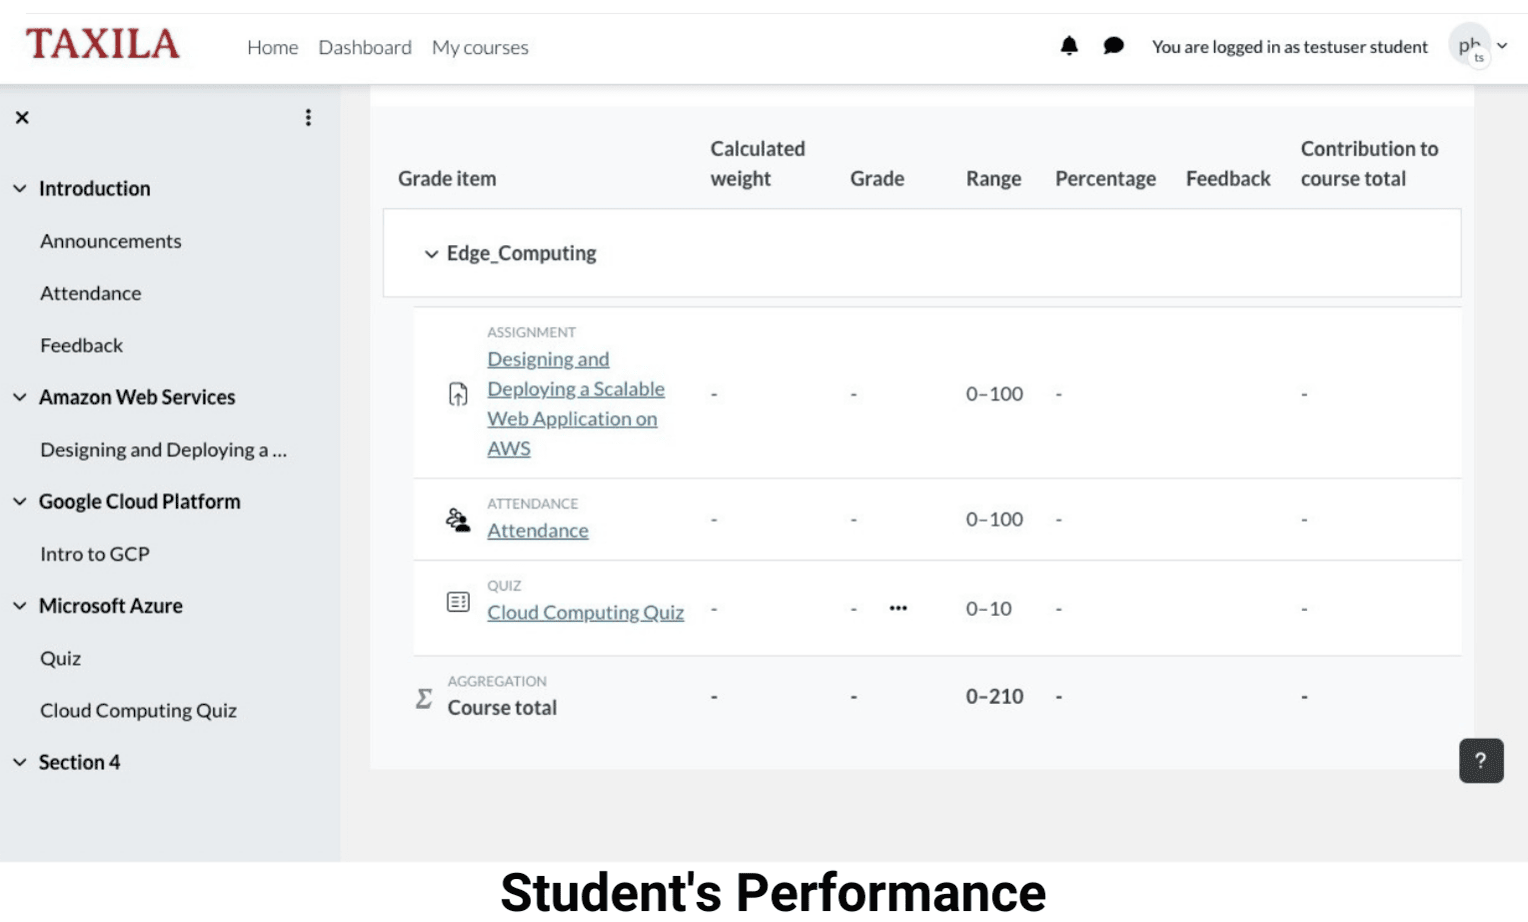1528x922 pixels.
Task: Go to the Dashboard menu item
Action: pos(365,47)
